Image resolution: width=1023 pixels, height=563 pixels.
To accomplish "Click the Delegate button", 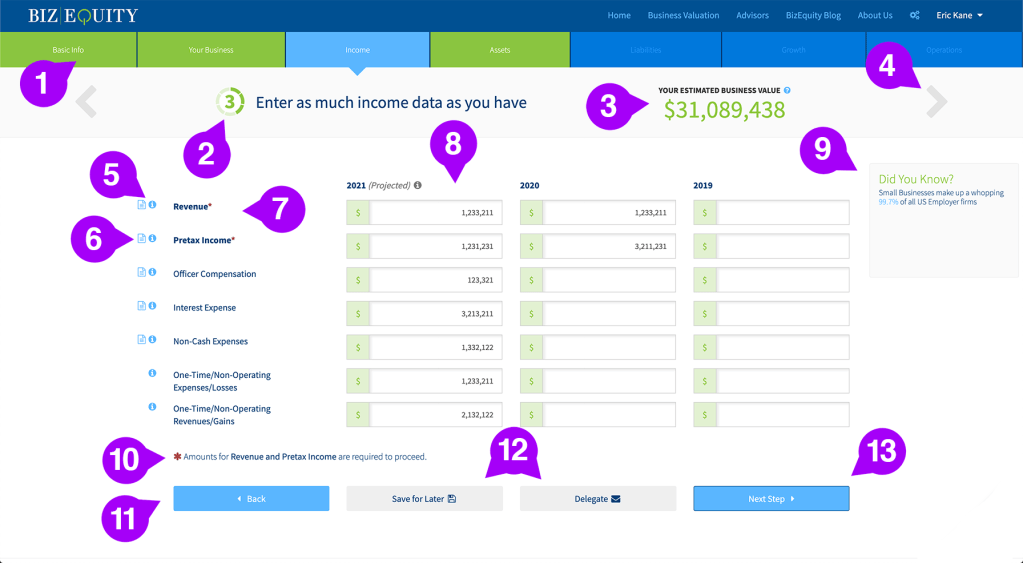I will (597, 498).
